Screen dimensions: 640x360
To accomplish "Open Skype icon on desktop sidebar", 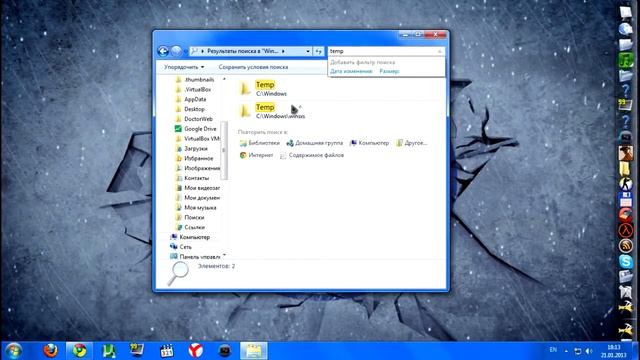I will (x=626, y=261).
